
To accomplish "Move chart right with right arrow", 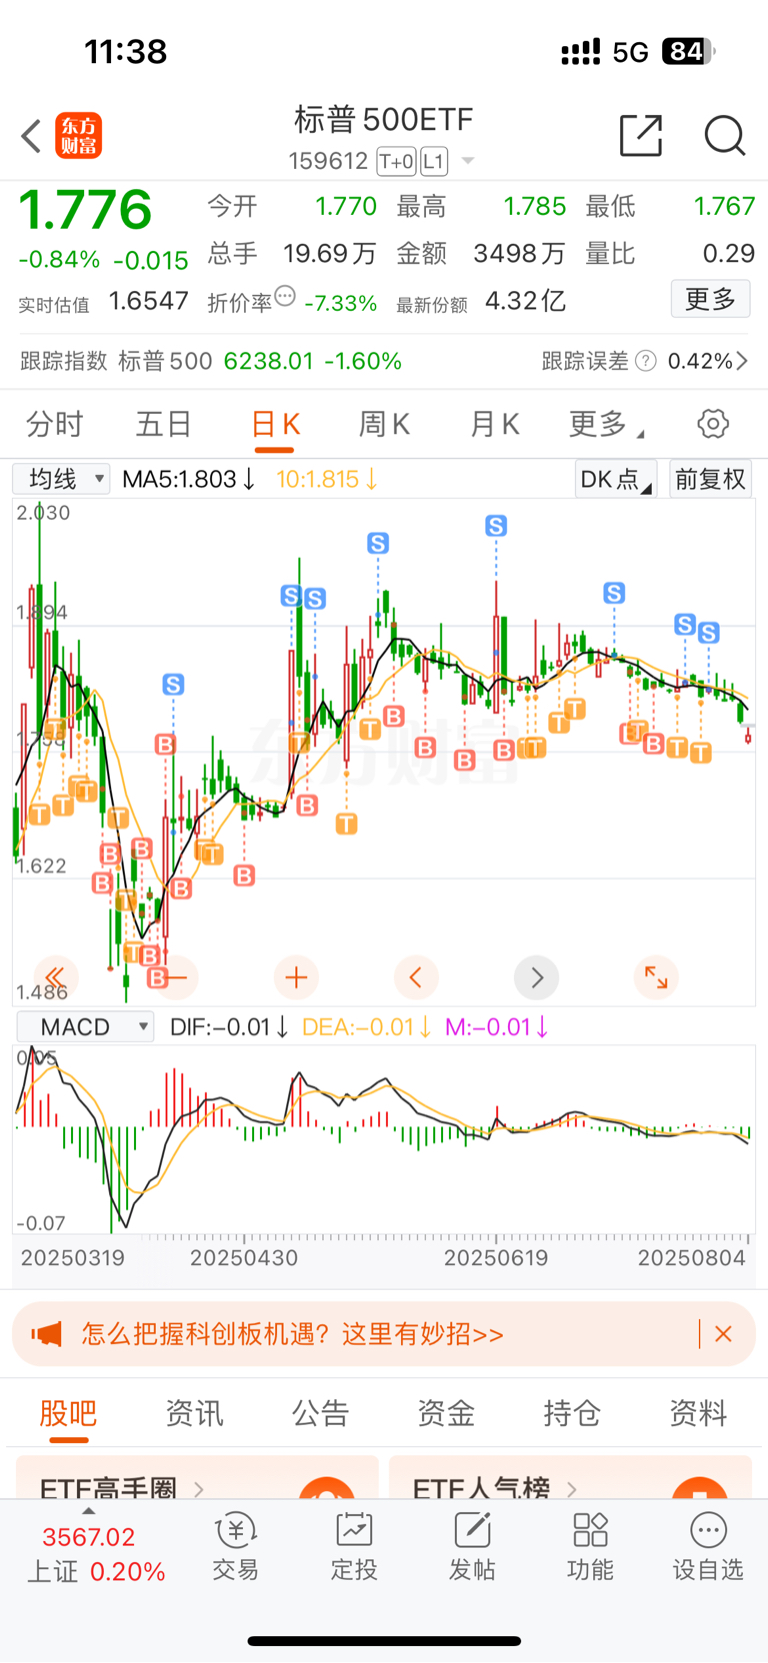I will point(536,977).
